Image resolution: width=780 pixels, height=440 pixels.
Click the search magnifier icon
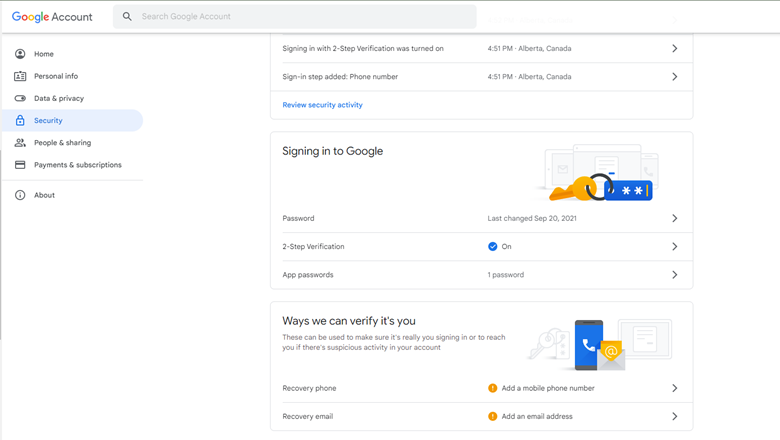[x=127, y=17]
